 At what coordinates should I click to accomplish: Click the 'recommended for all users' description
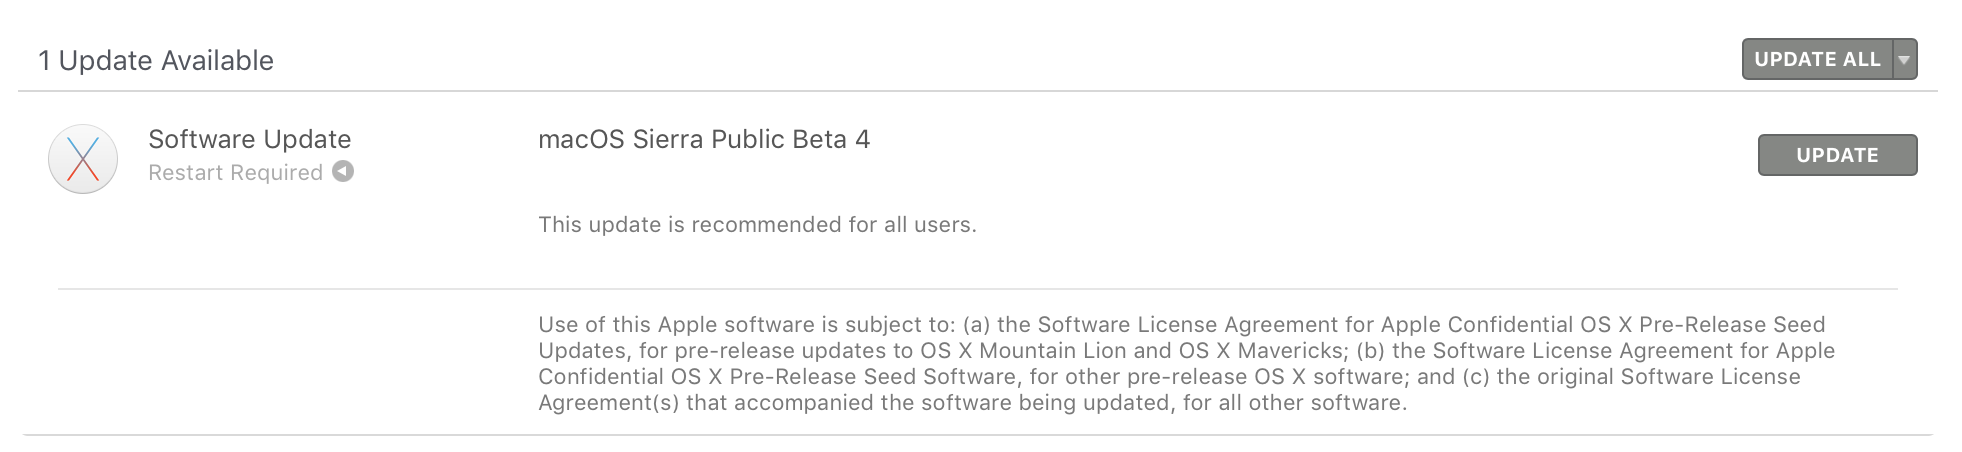coord(757,225)
